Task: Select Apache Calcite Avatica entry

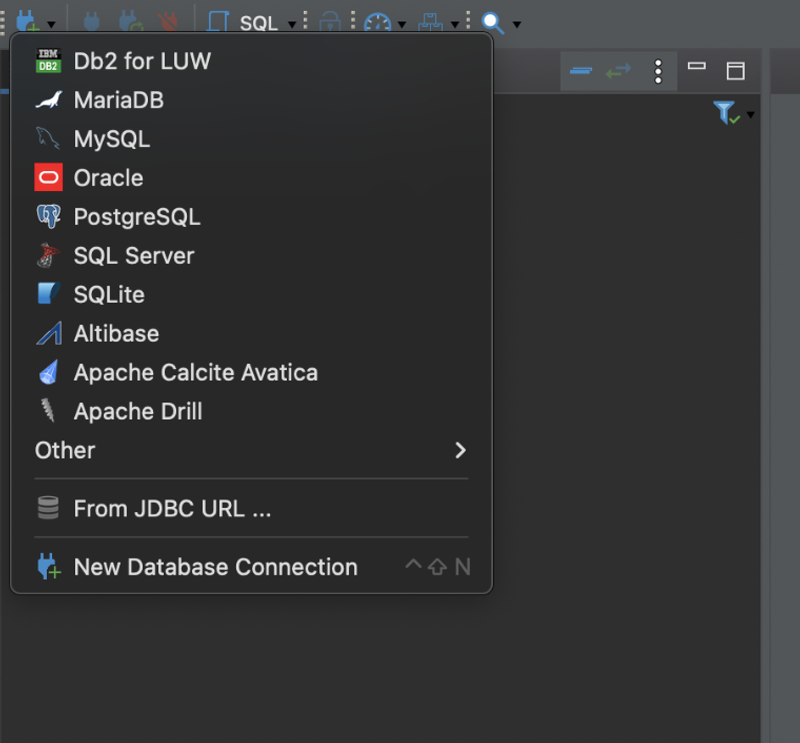Action: [251, 372]
